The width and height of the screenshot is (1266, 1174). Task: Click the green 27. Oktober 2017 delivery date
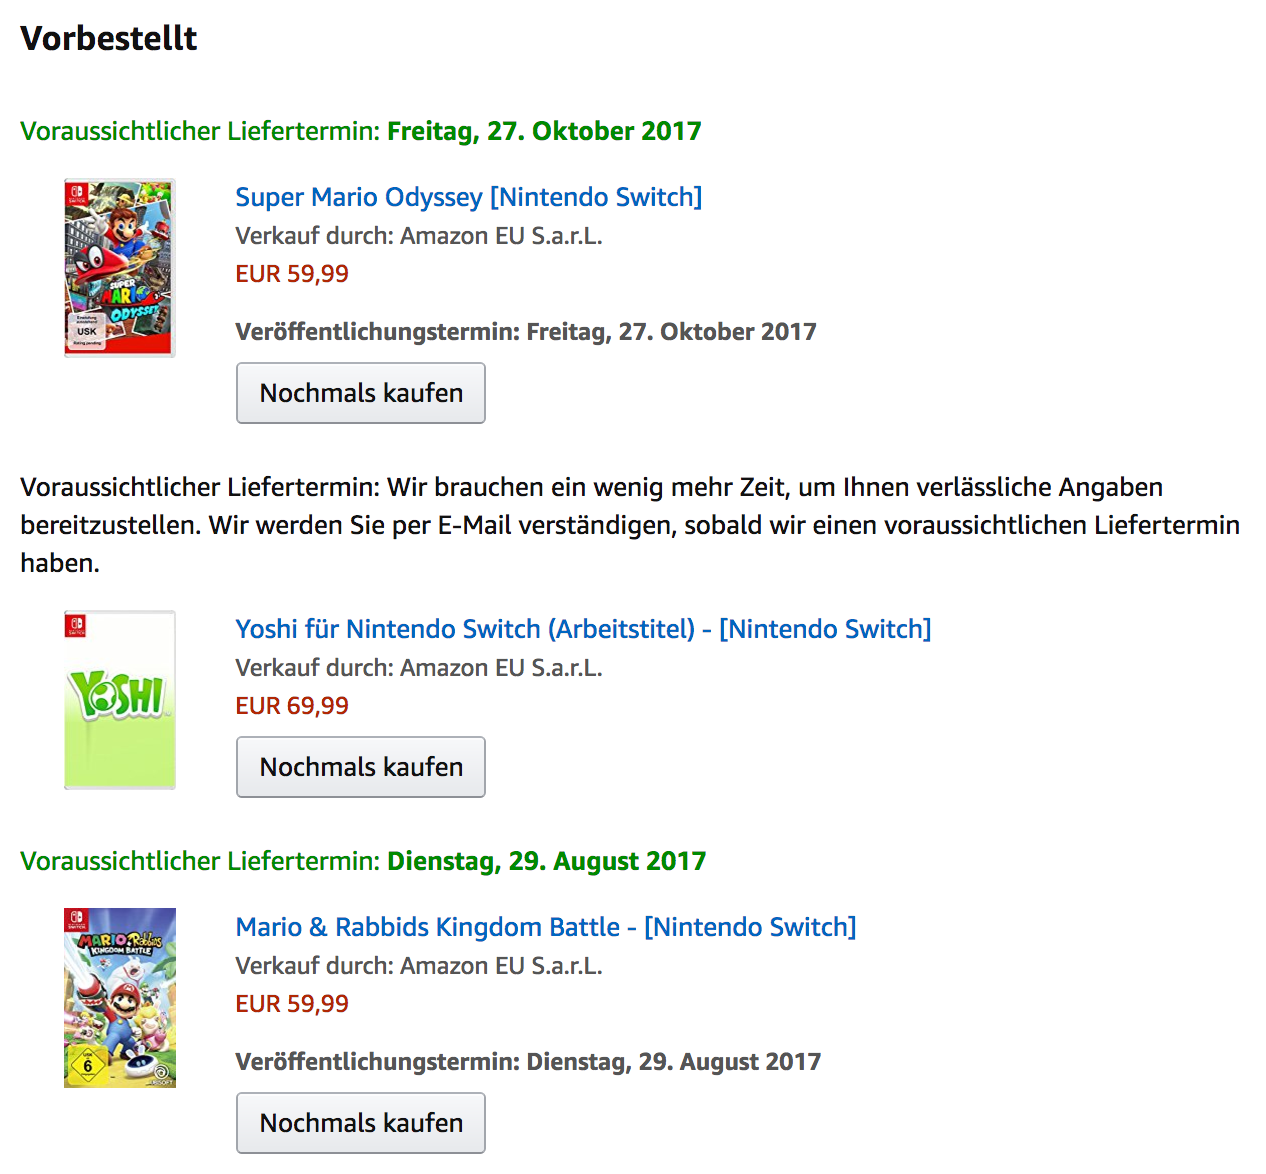tap(544, 131)
